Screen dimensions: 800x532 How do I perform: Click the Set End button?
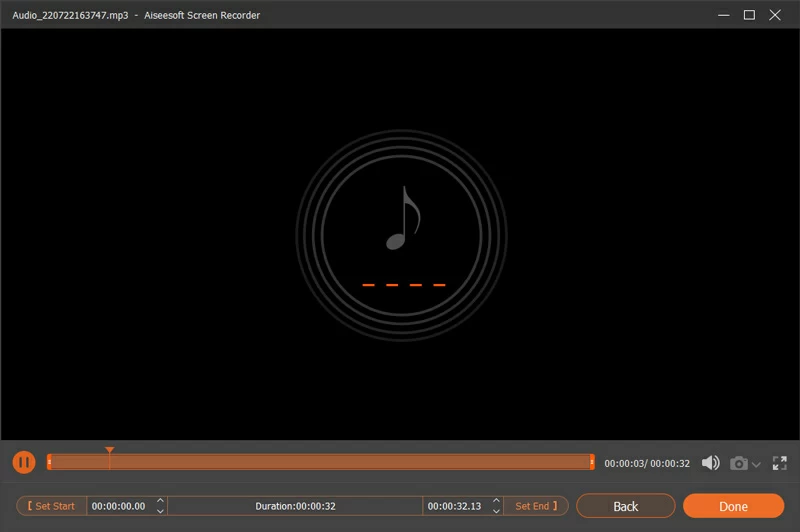536,506
